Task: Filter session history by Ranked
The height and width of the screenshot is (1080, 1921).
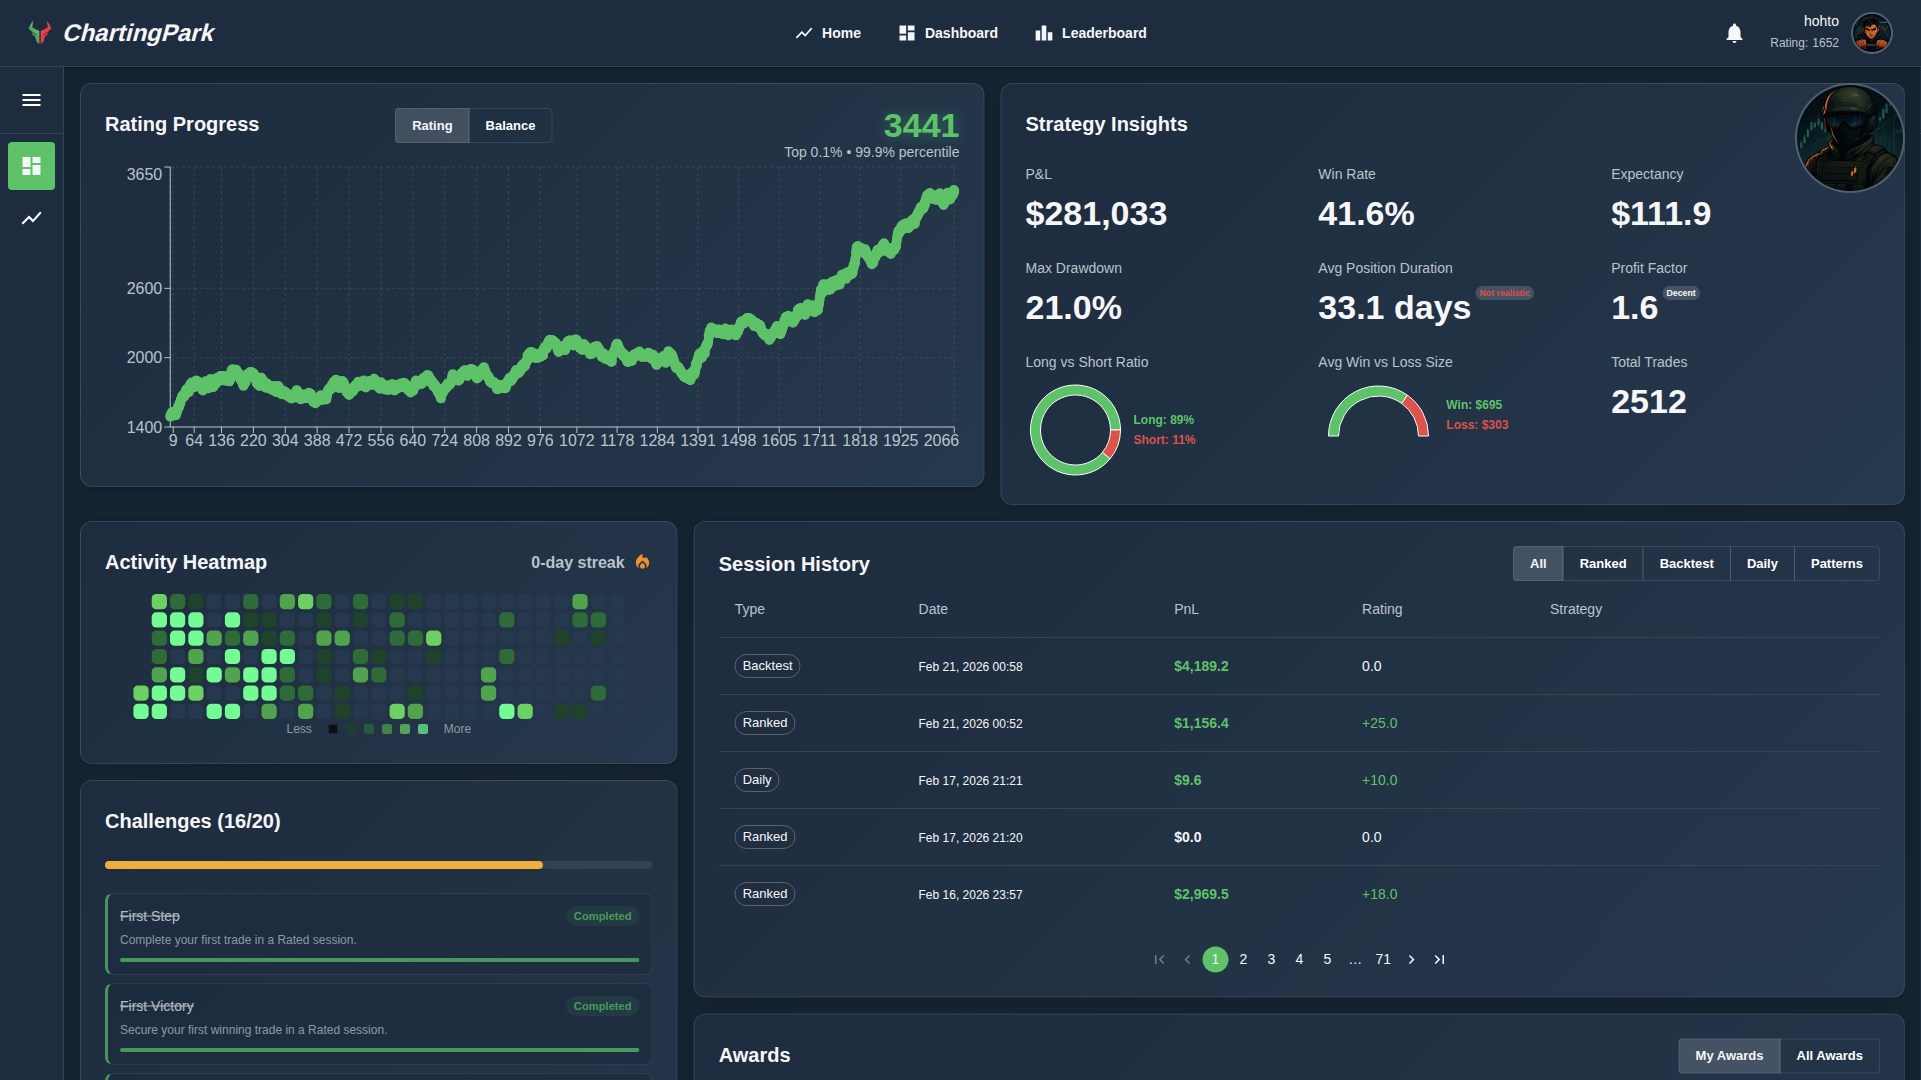Action: pyautogui.click(x=1603, y=563)
